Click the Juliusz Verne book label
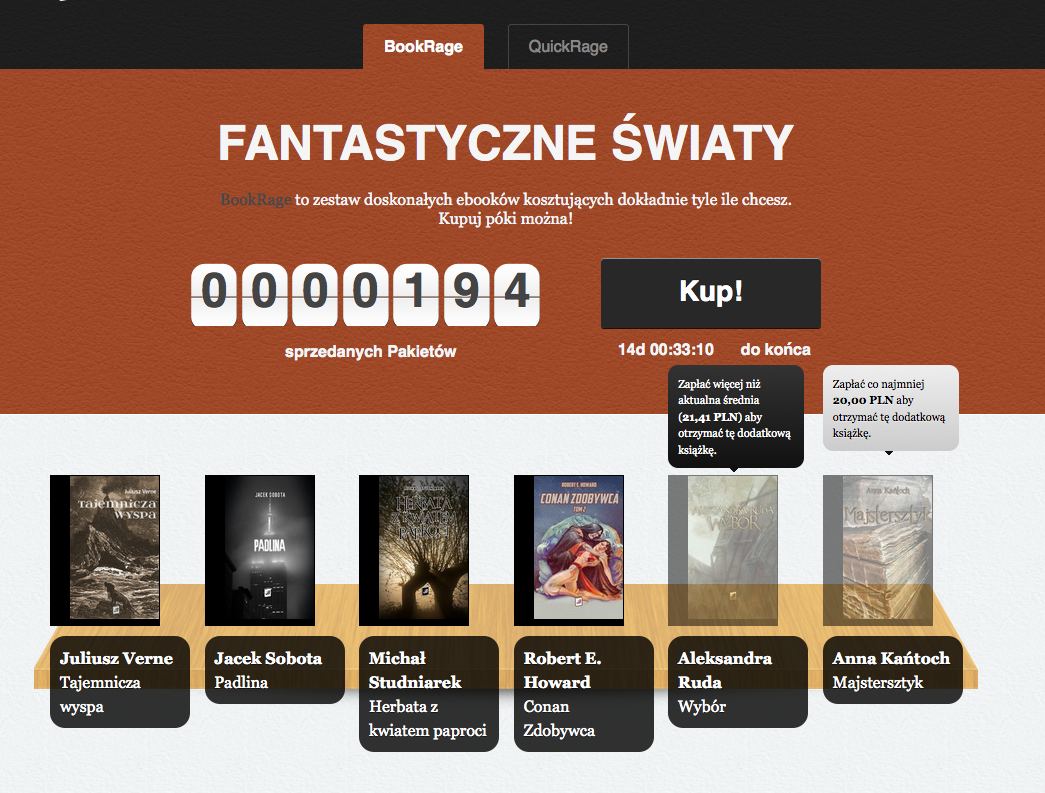Image resolution: width=1045 pixels, height=793 pixels. [120, 682]
